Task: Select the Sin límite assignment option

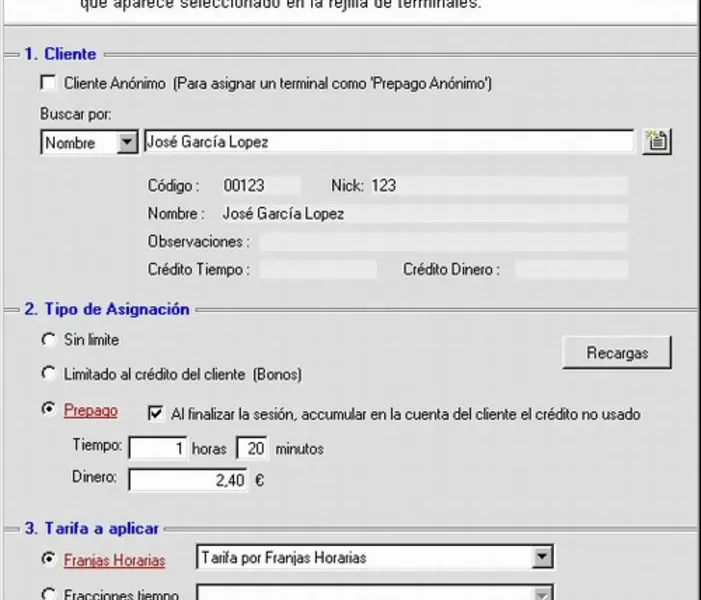Action: pos(48,340)
